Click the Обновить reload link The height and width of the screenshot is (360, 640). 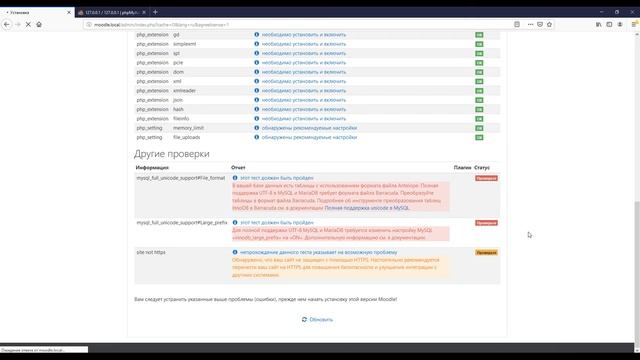(x=317, y=320)
